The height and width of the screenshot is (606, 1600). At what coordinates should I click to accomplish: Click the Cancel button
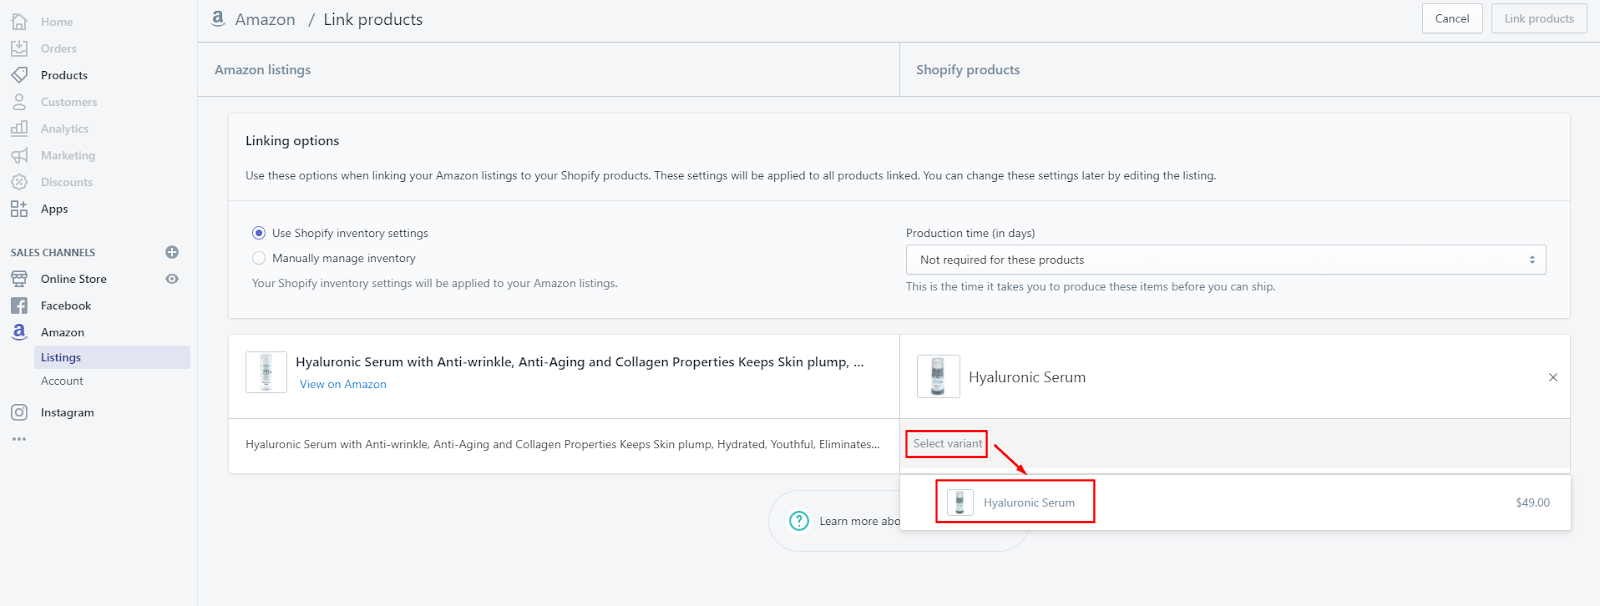pos(1452,19)
